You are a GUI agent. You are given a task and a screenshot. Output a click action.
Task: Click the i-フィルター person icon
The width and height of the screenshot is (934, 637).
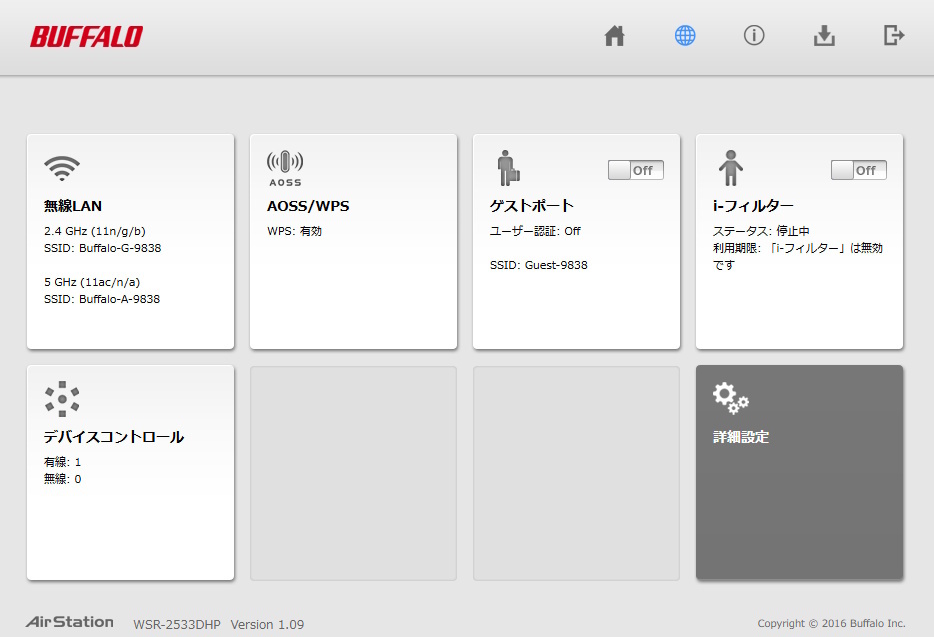(731, 167)
